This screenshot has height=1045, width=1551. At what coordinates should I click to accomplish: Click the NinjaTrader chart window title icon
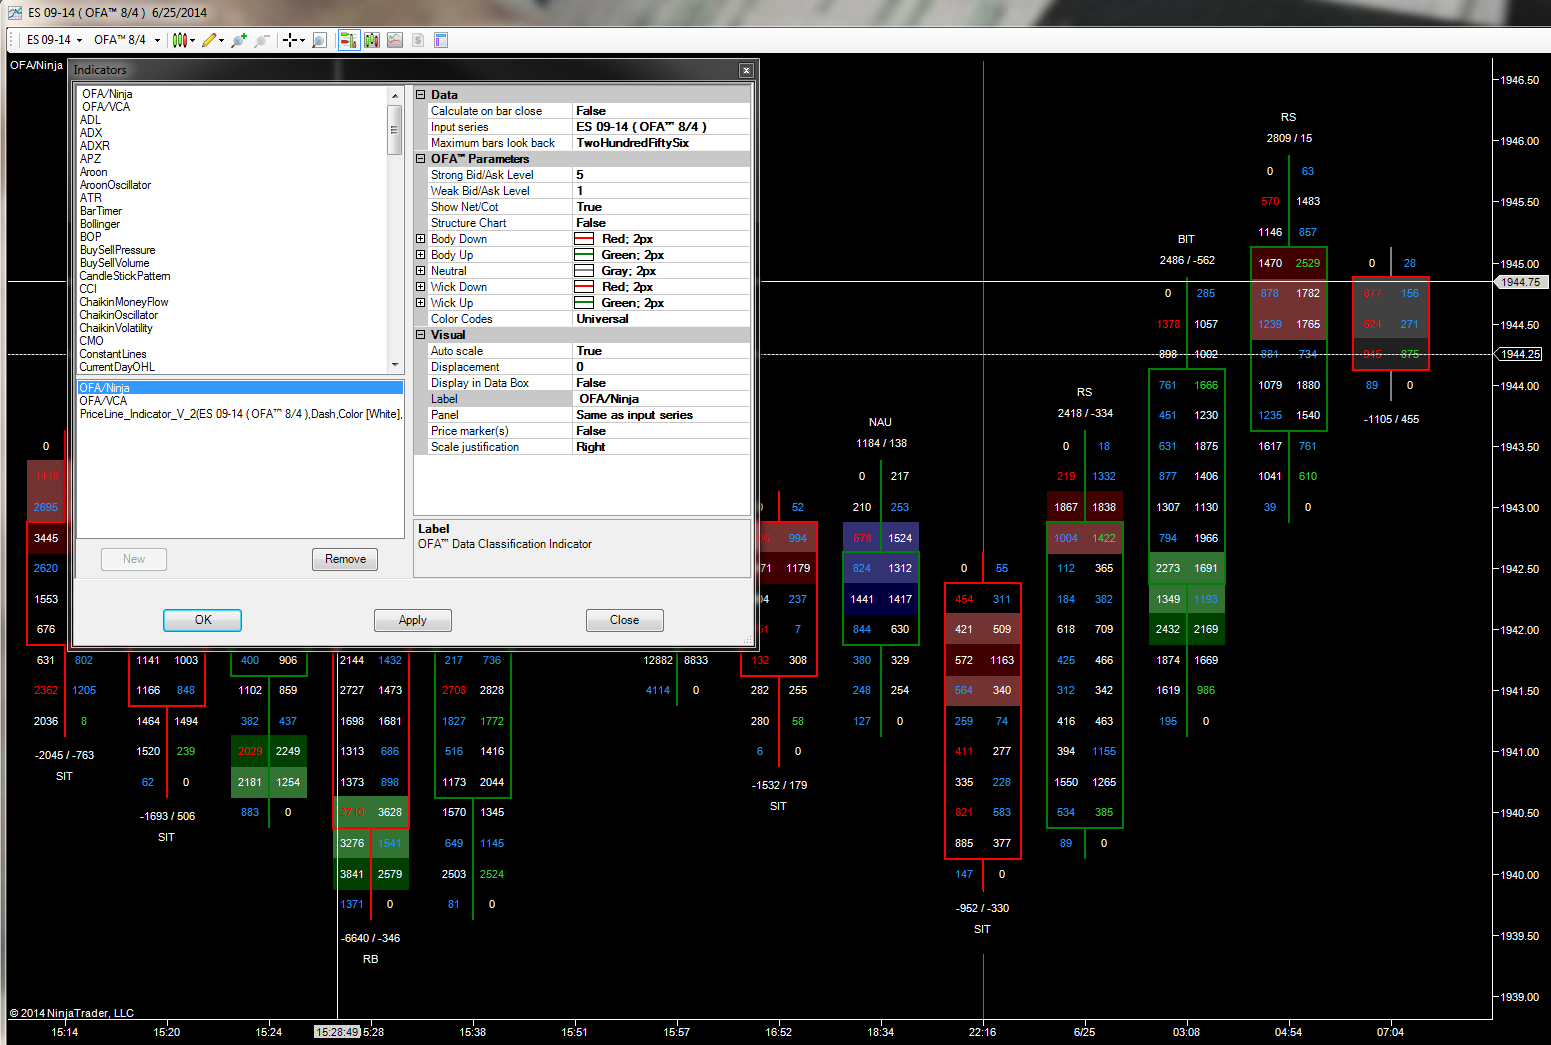point(14,13)
